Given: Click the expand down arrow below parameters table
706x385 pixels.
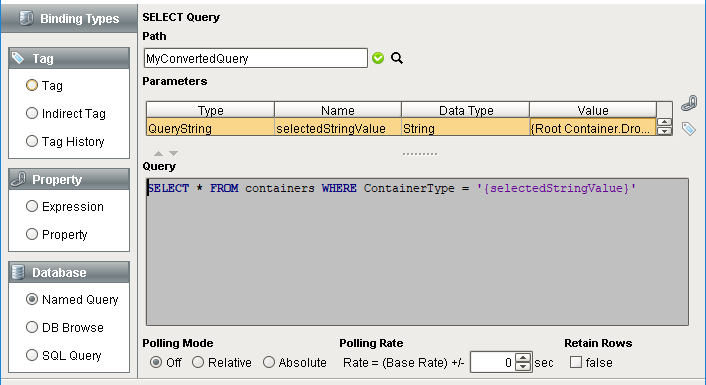Looking at the screenshot, I should 173,154.
